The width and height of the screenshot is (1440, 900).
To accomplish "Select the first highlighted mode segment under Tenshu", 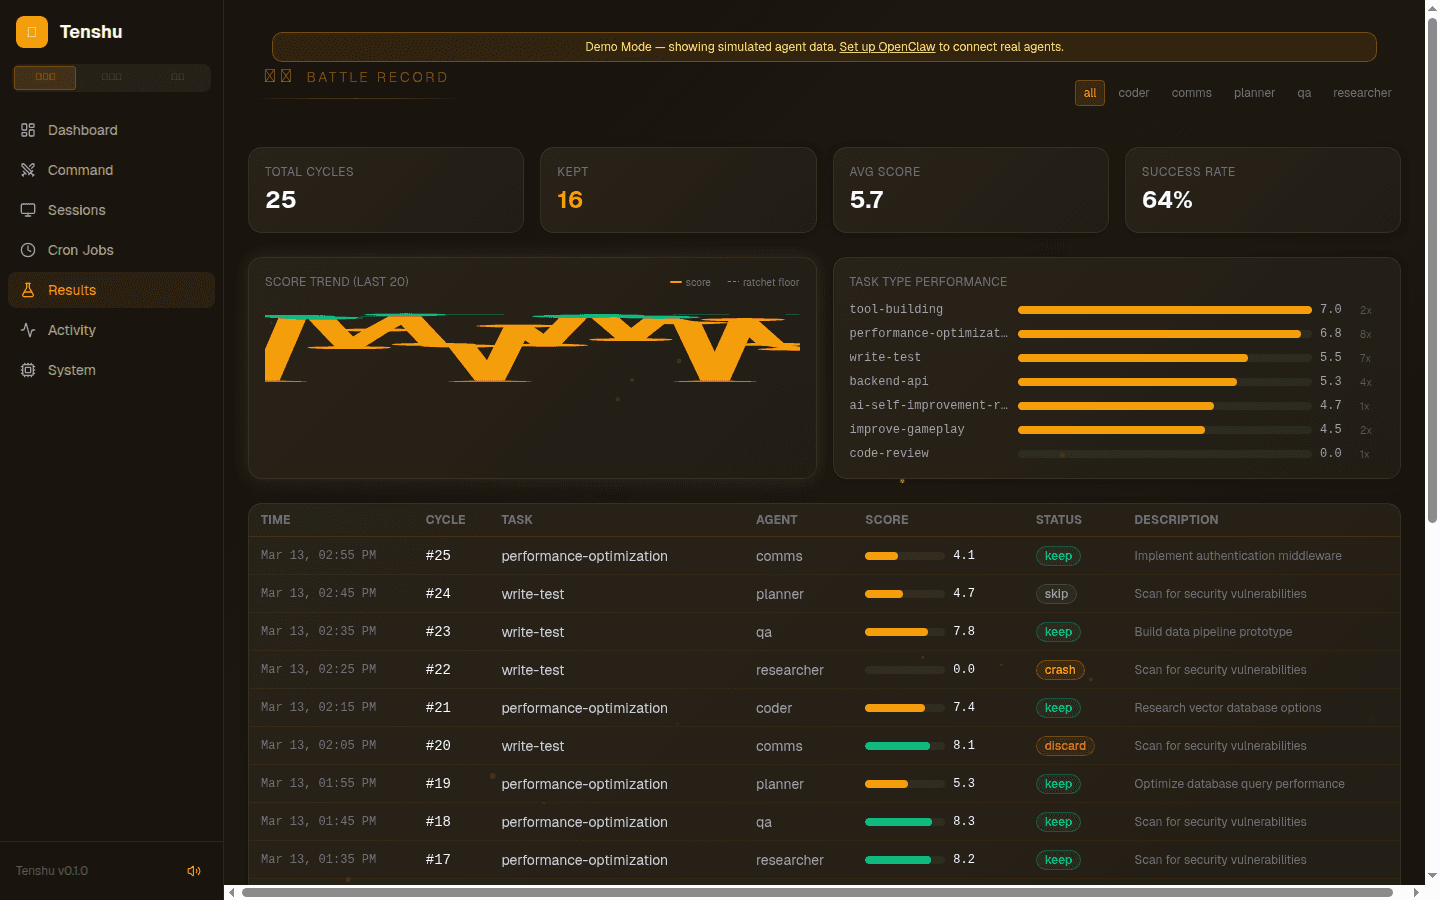I will pos(45,77).
